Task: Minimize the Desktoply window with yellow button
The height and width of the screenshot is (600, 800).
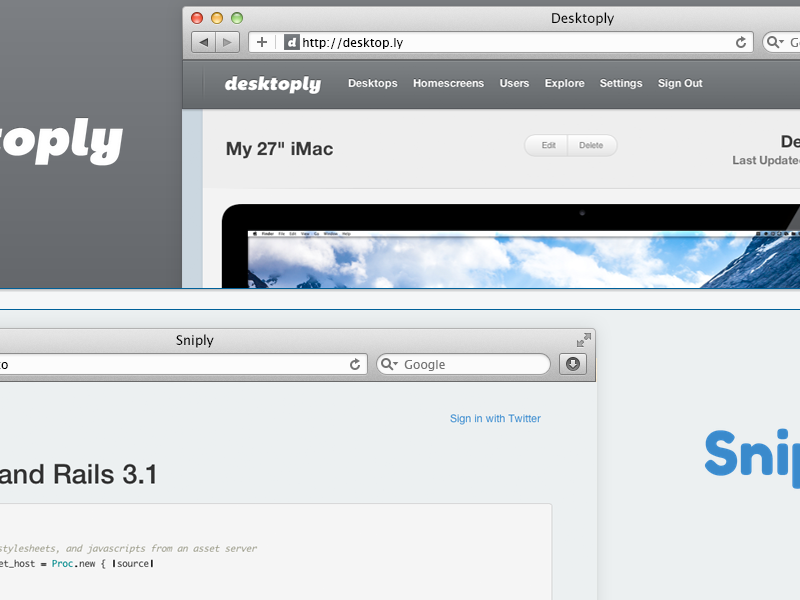Action: 217,18
